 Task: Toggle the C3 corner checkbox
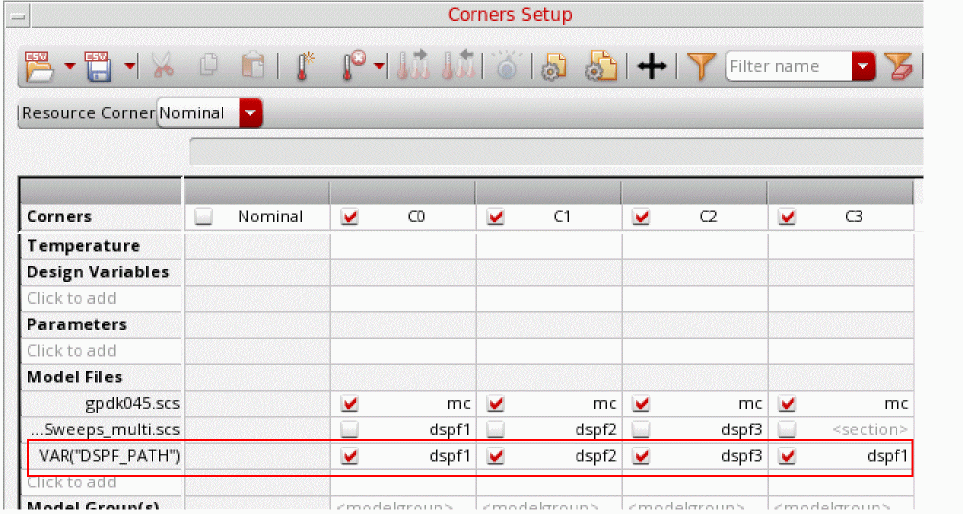(x=787, y=217)
